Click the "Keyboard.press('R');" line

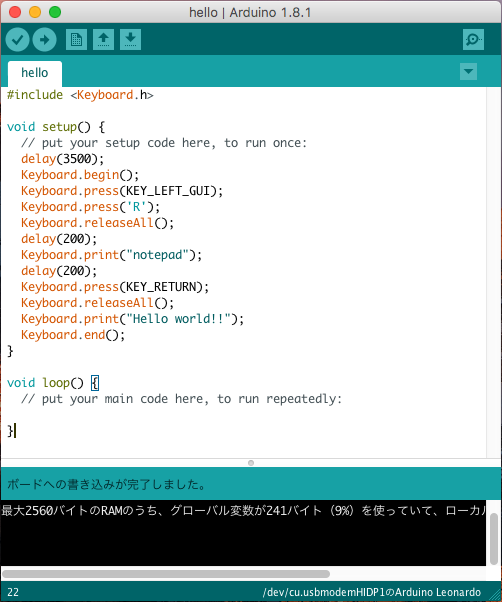coord(91,207)
